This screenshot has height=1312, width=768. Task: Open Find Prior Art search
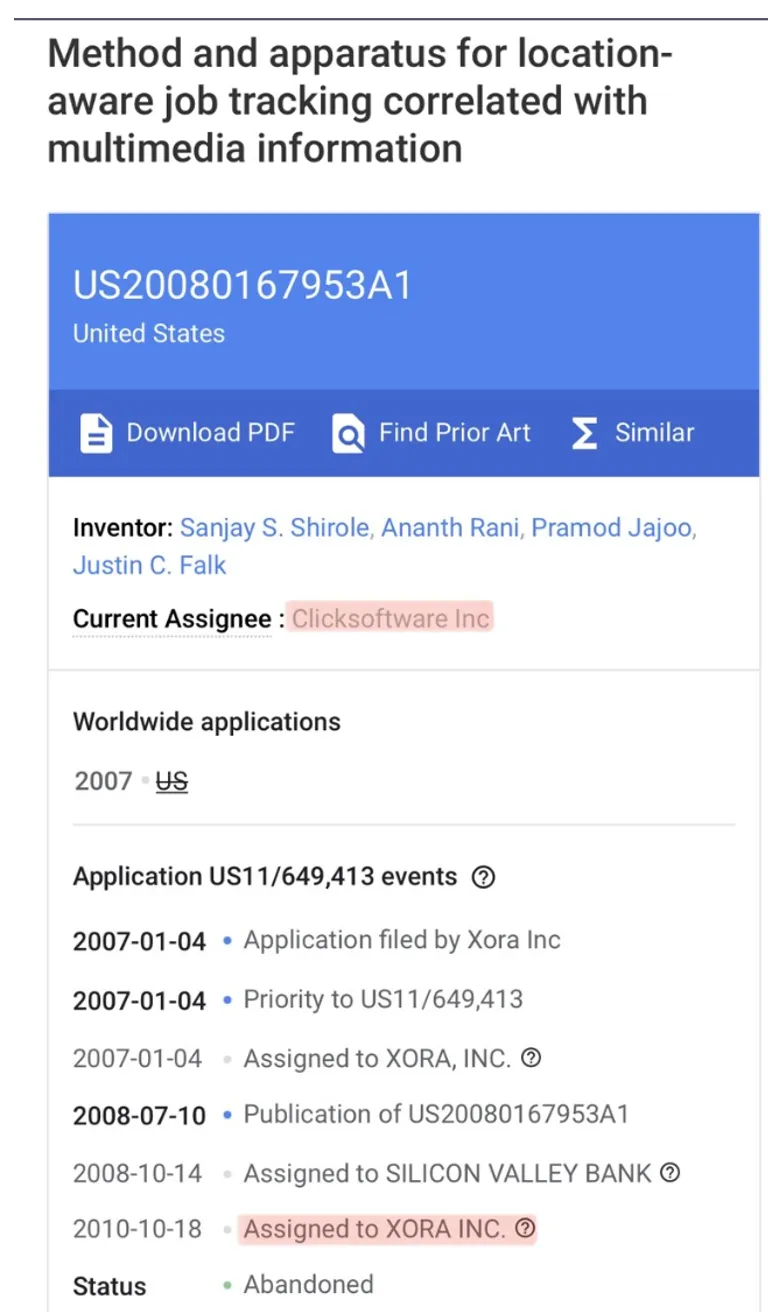coord(431,433)
